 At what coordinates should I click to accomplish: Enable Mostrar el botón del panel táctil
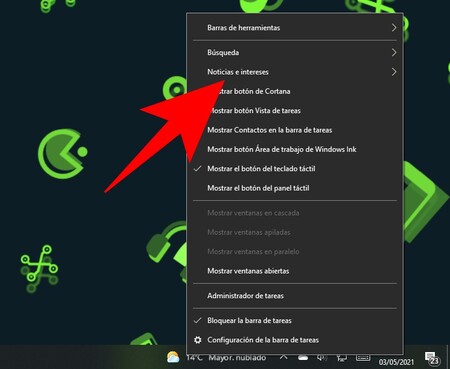[x=295, y=188]
